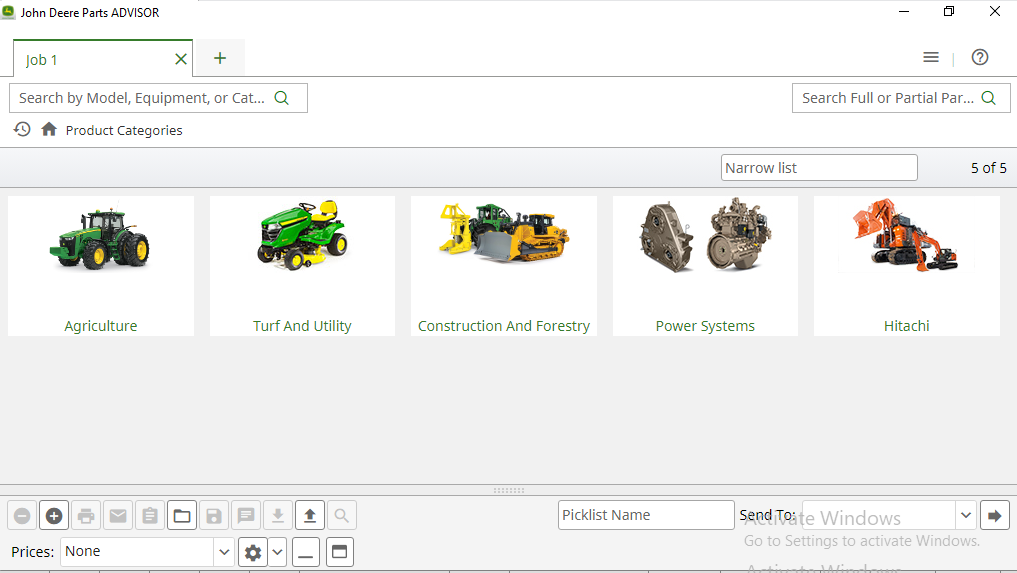Add a new job tab

pos(220,58)
